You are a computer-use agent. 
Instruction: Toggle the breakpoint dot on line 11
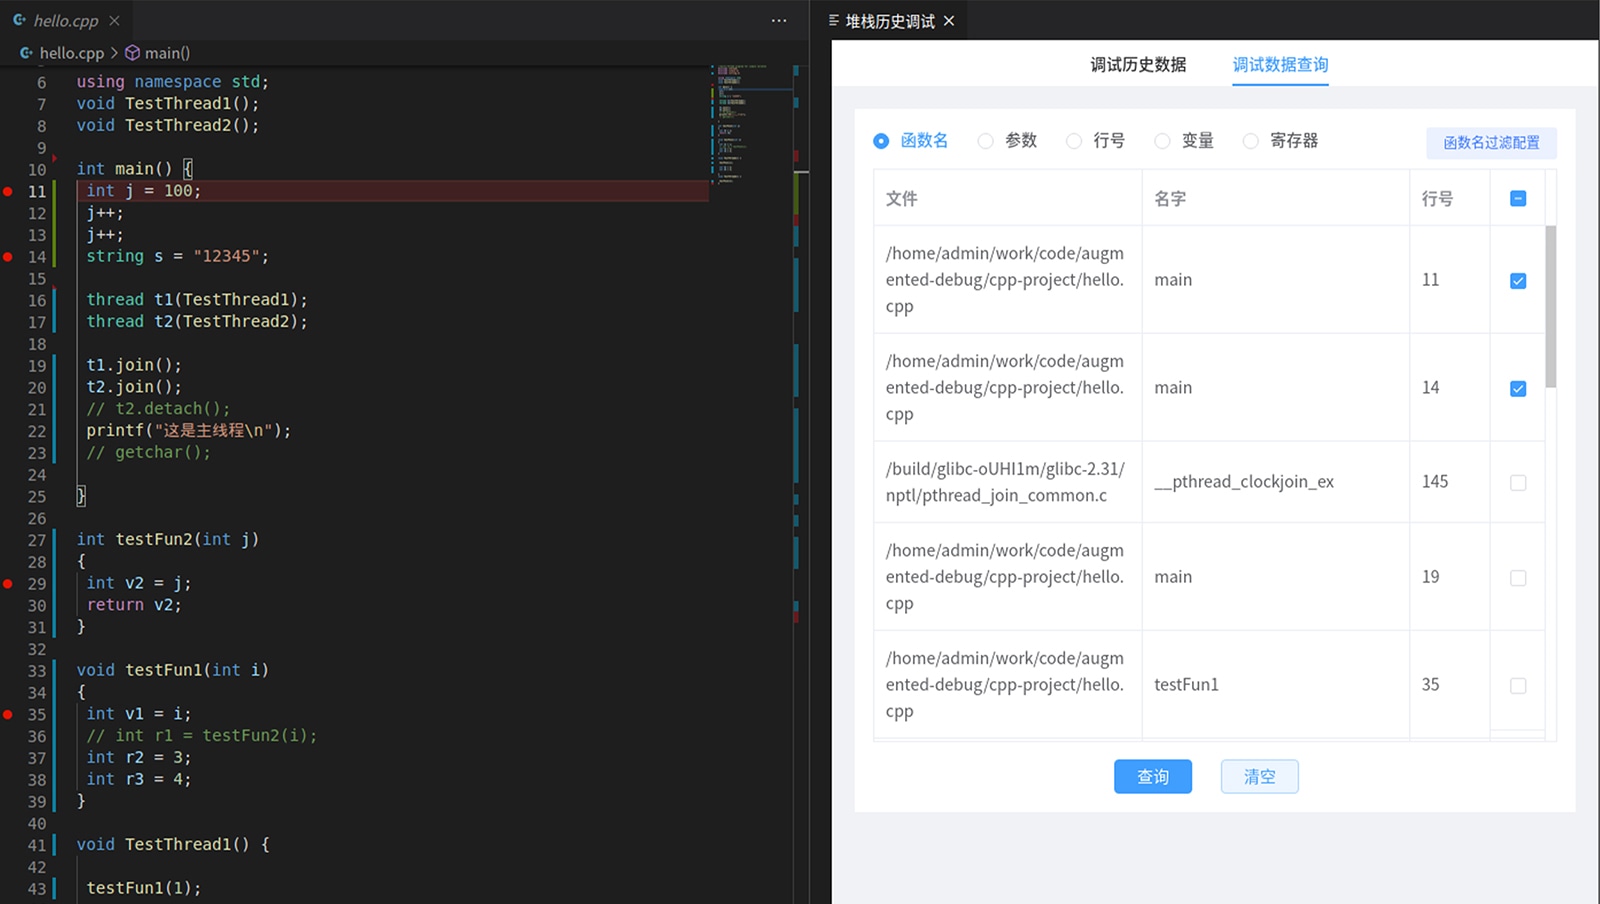pyautogui.click(x=8, y=191)
